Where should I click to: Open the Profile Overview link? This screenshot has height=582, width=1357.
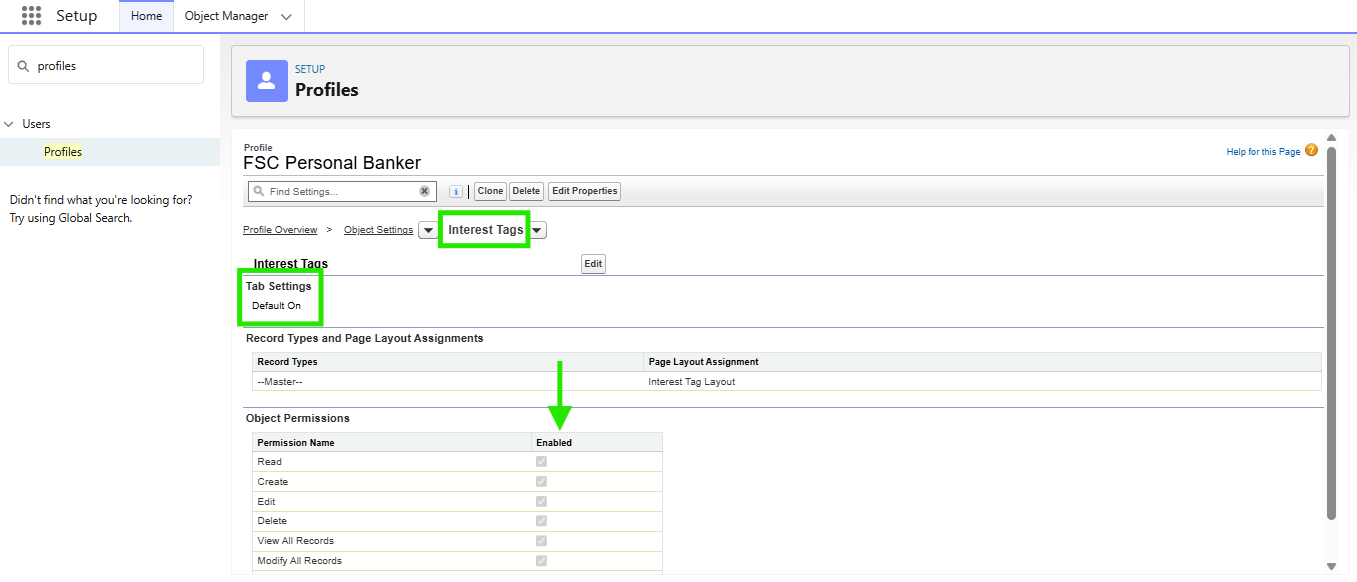pos(280,230)
